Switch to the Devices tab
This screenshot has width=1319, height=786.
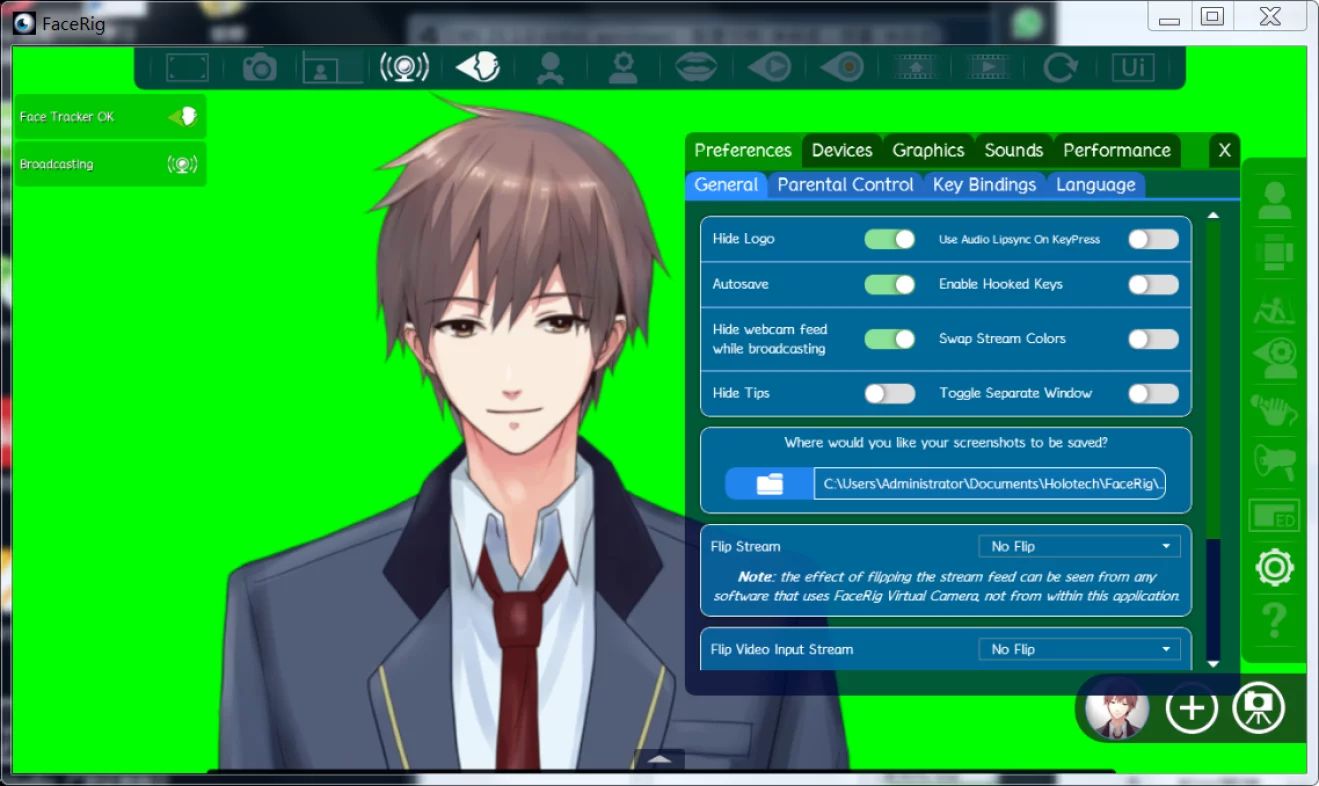(x=842, y=150)
